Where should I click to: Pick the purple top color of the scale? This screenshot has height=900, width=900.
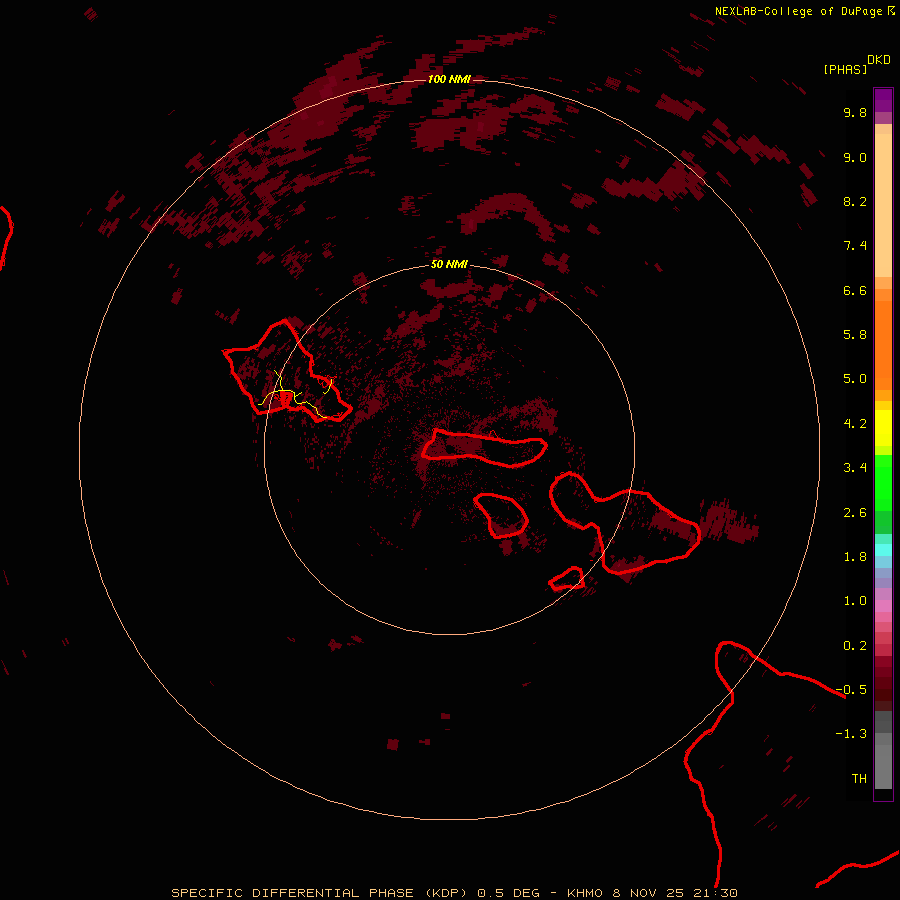point(883,100)
